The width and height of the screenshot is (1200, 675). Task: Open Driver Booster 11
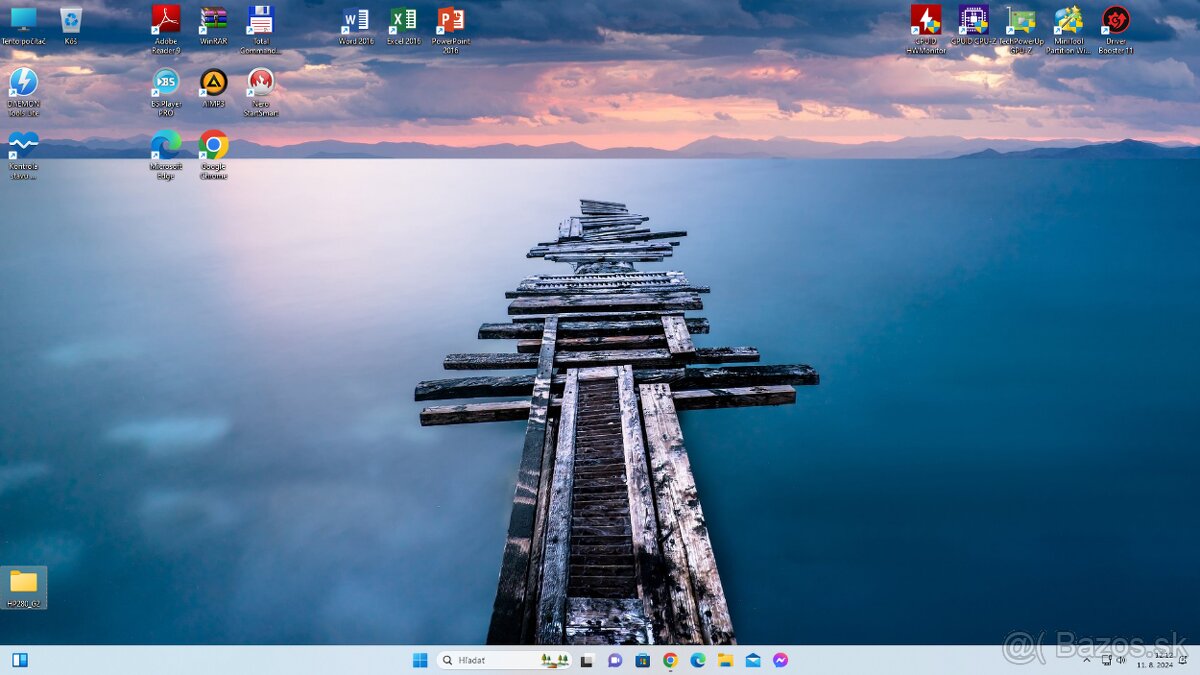tap(1114, 20)
